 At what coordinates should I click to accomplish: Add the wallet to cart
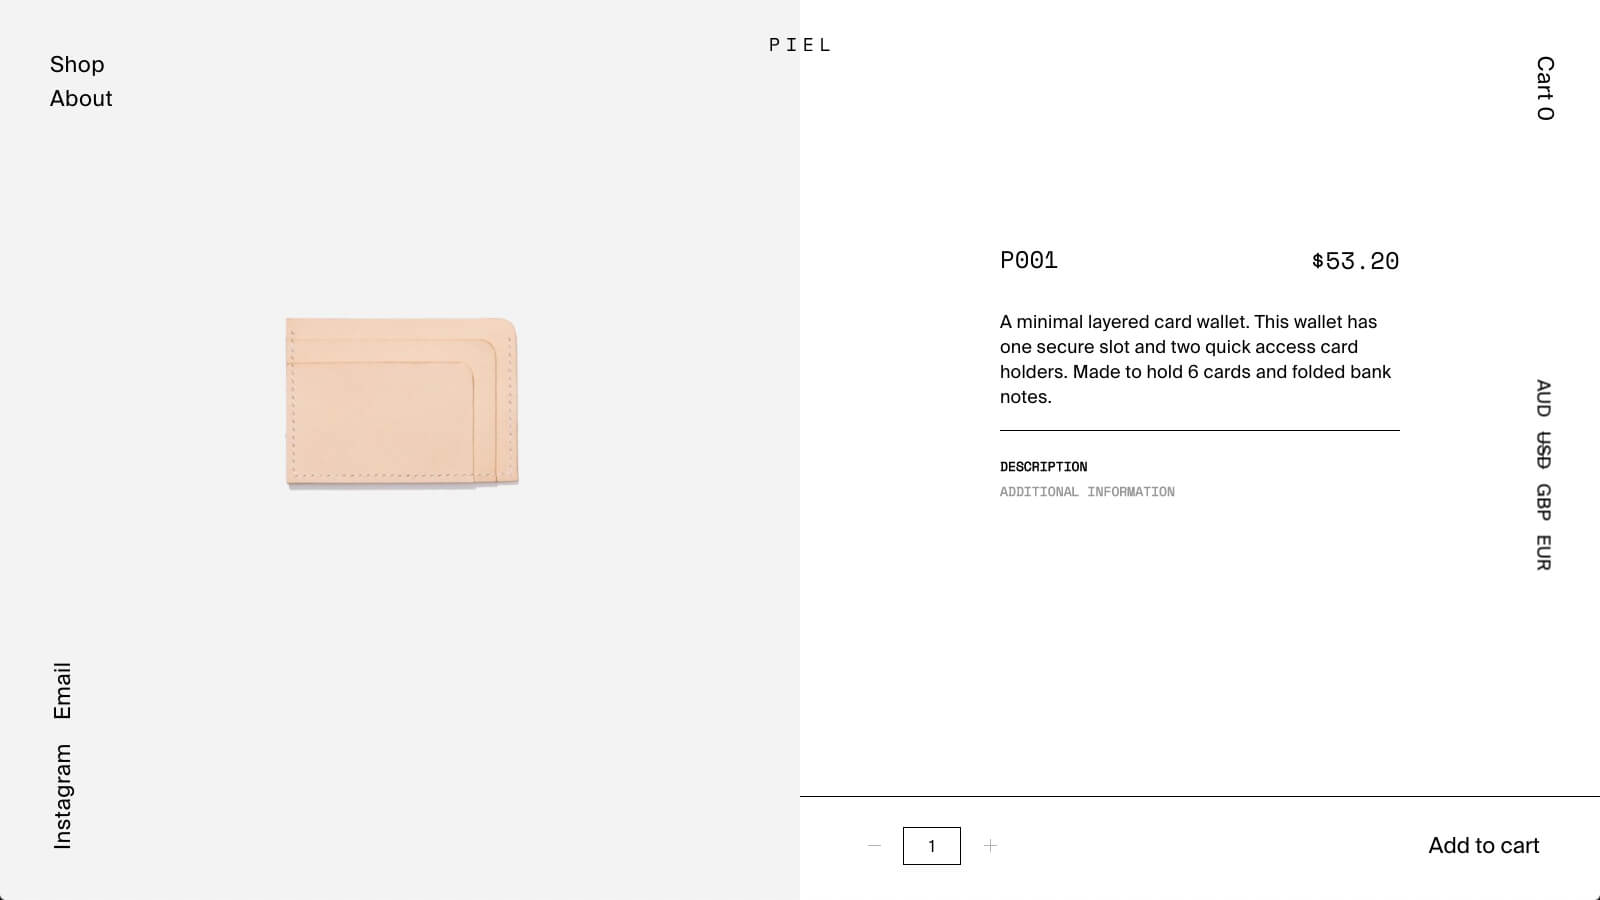coord(1484,846)
